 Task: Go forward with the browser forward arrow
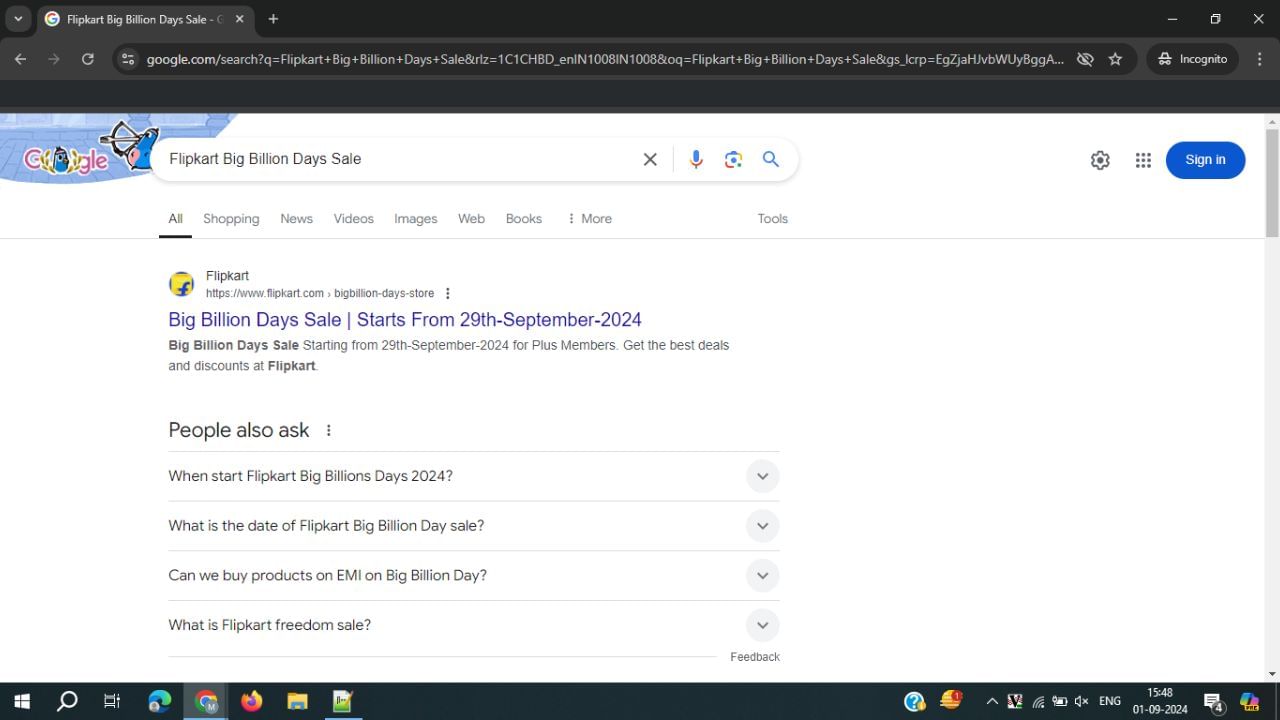pyautogui.click(x=54, y=59)
